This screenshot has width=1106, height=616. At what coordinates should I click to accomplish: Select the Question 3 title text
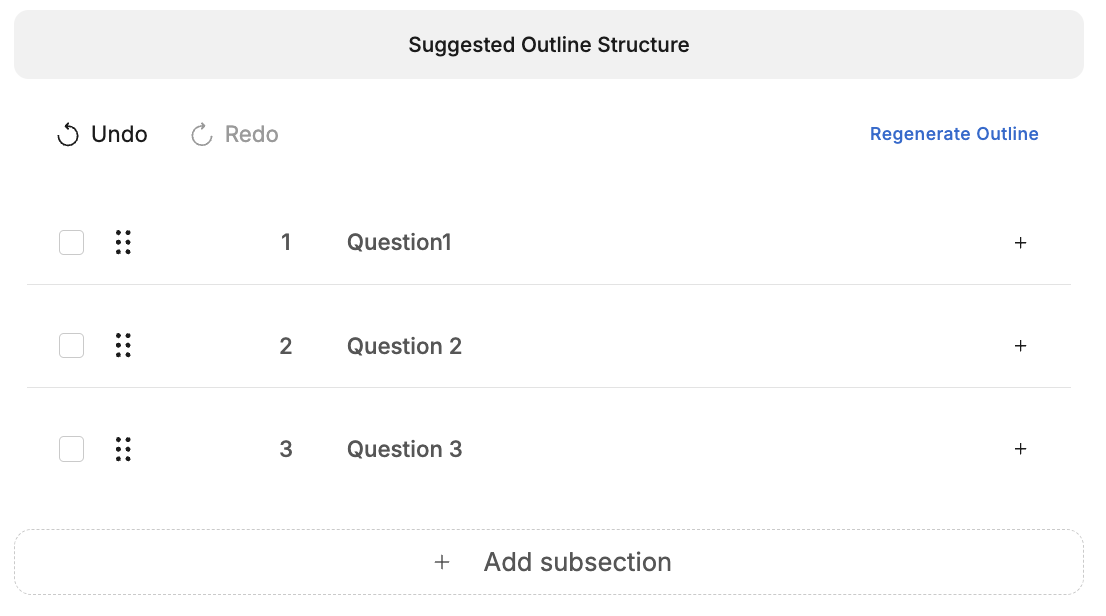tap(404, 449)
